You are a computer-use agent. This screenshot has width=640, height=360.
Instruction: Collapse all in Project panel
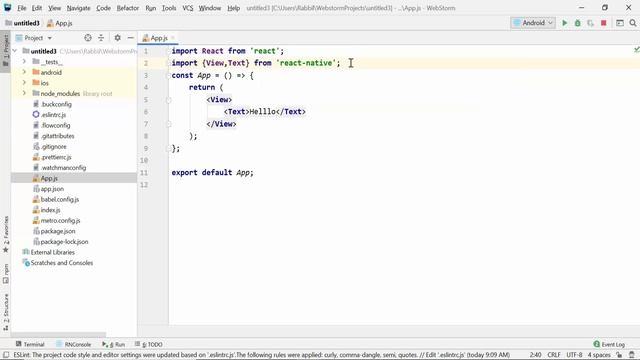101,38
